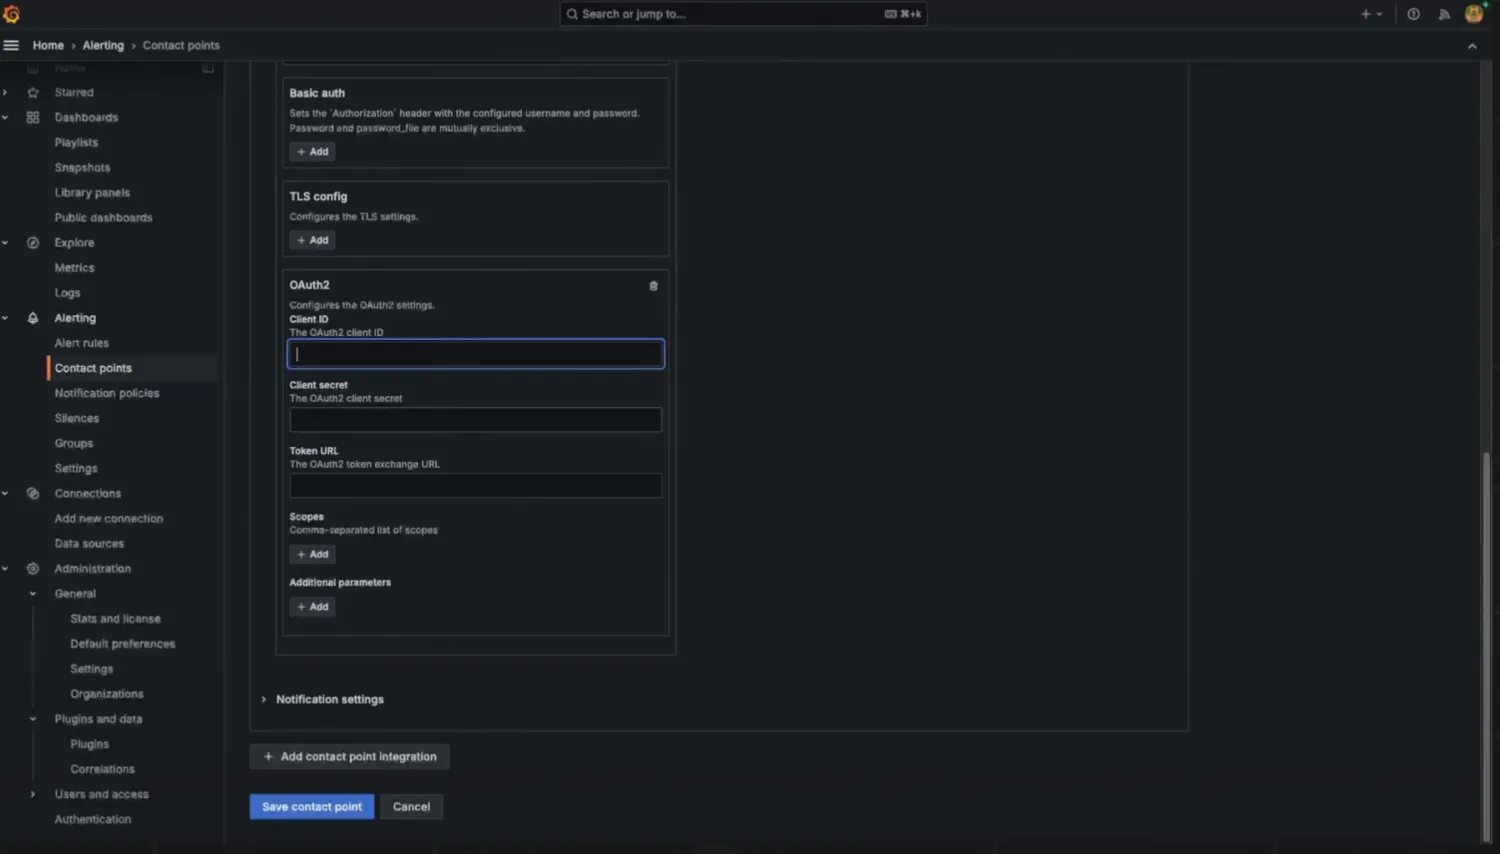Click the Starred star icon

click(33, 92)
